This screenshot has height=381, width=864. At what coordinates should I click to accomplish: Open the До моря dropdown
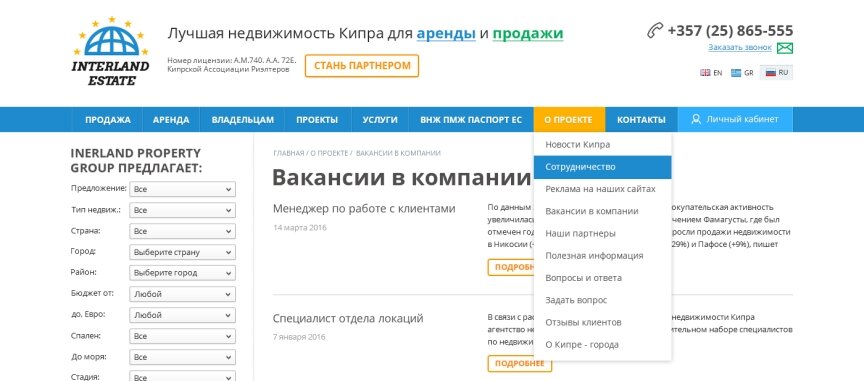pos(182,357)
